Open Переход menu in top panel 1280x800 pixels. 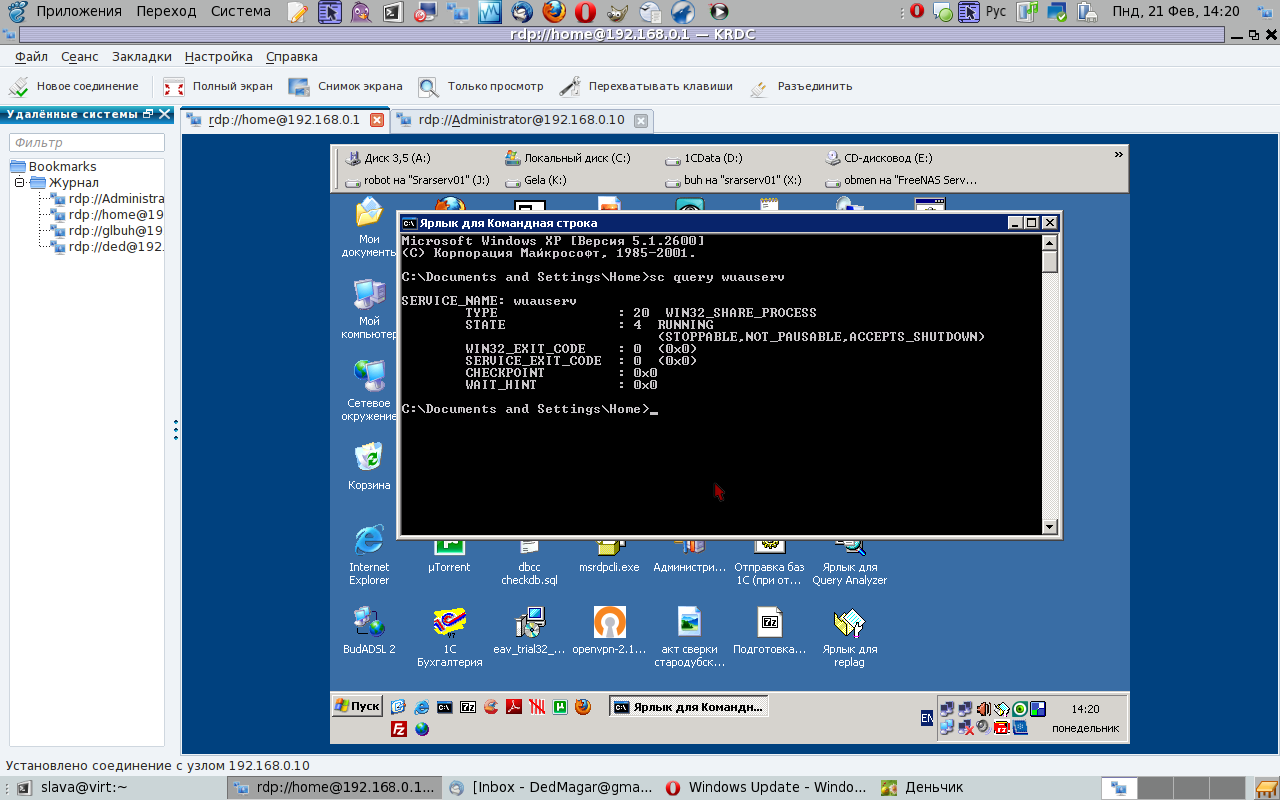pyautogui.click(x=166, y=11)
